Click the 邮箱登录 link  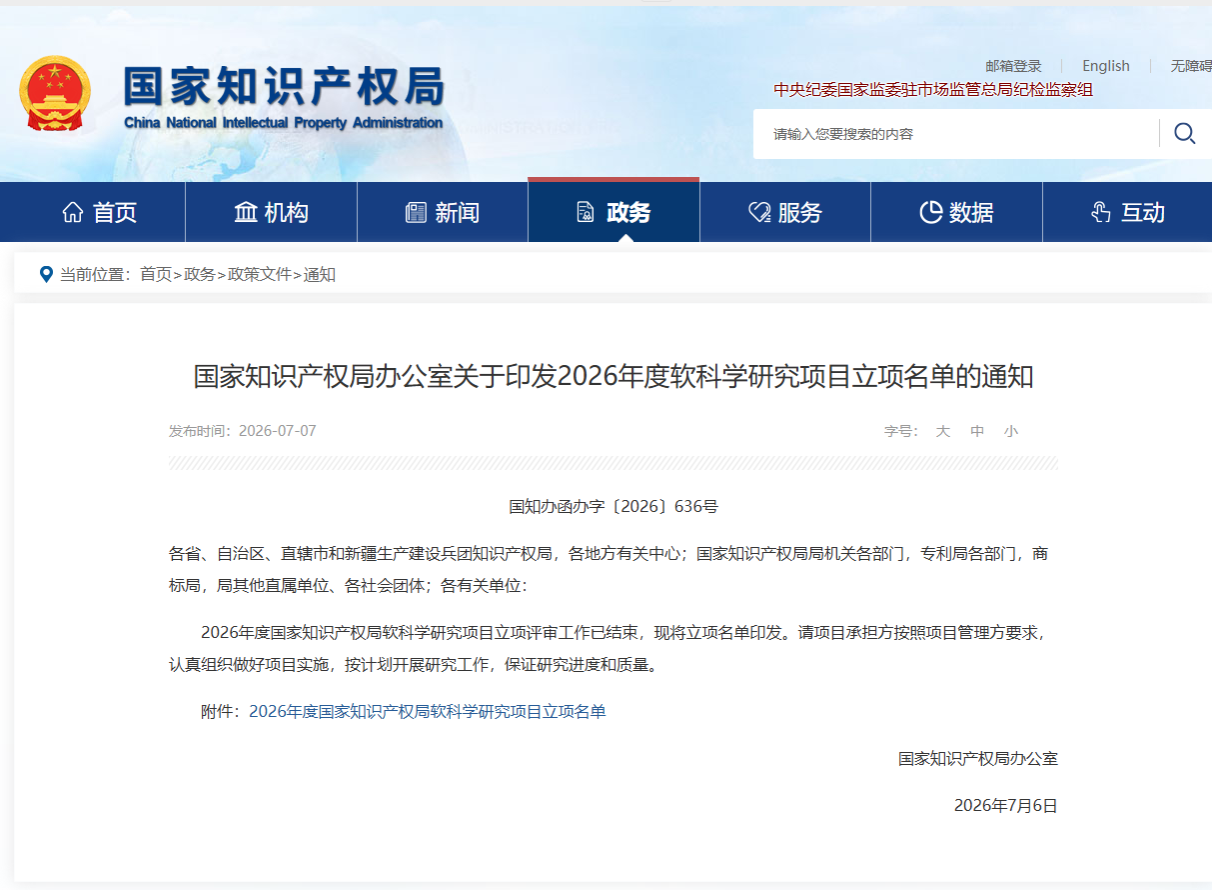pyautogui.click(x=1013, y=66)
